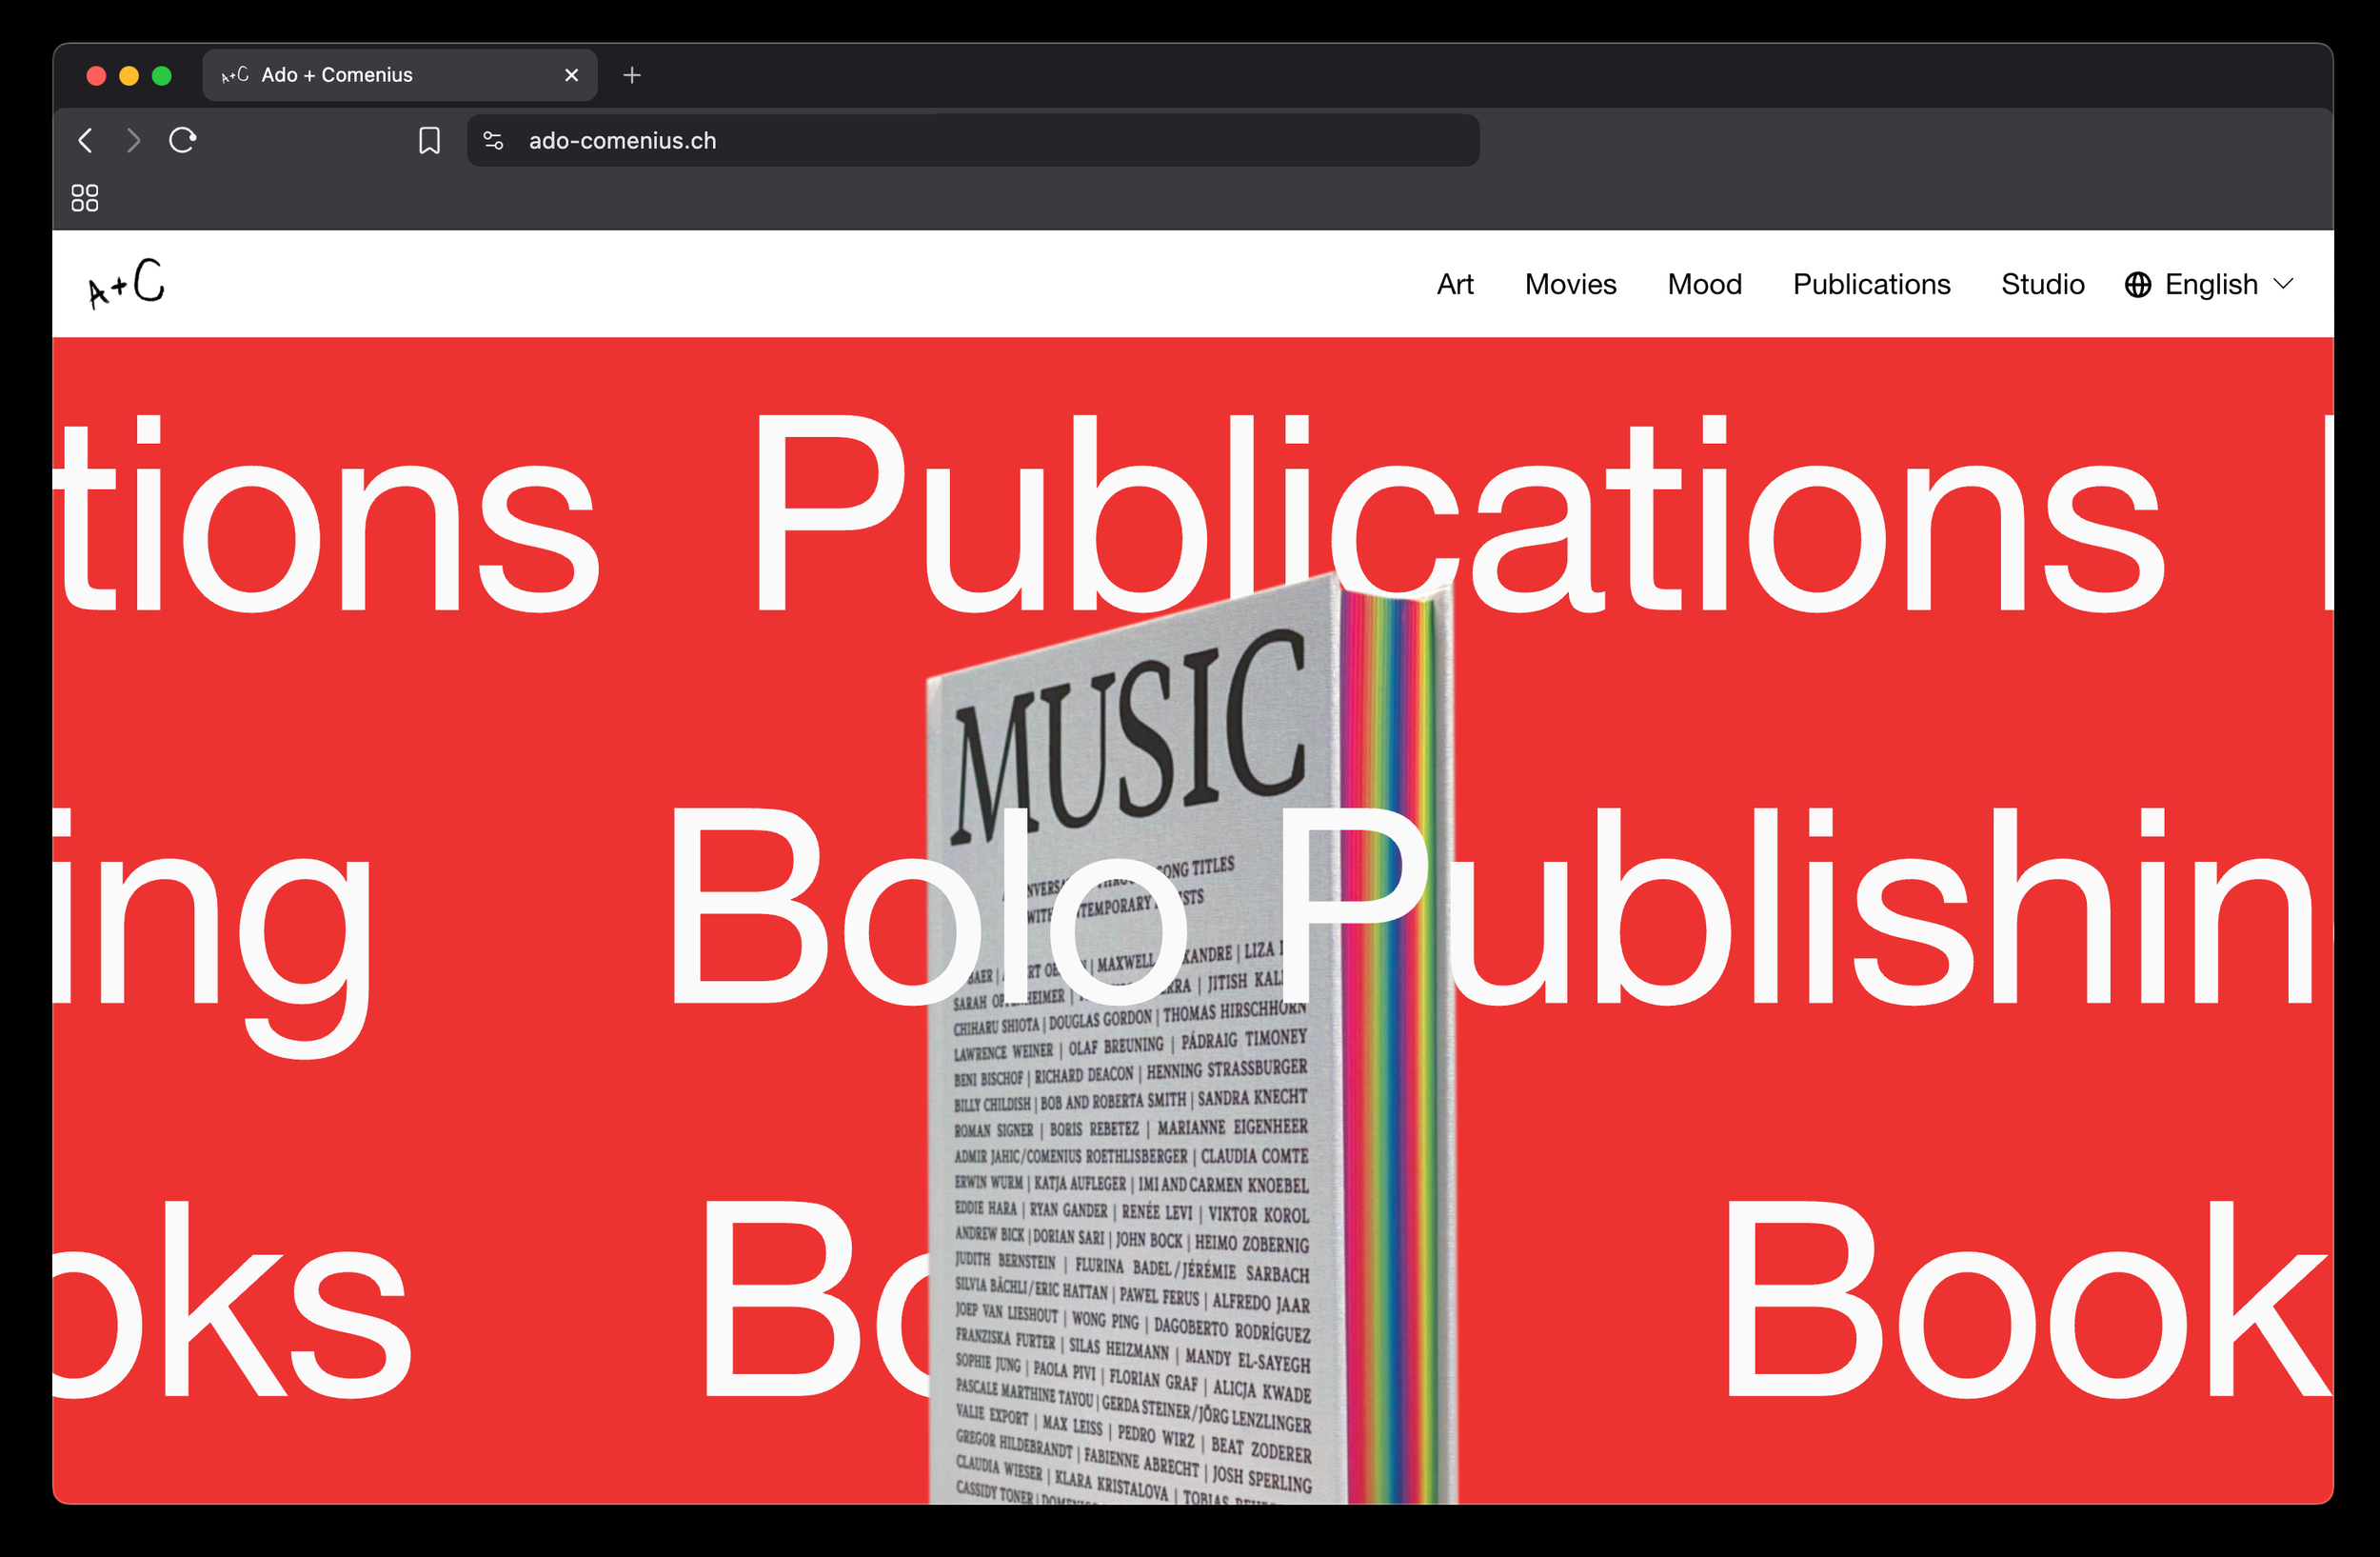The image size is (2380, 1557).
Task: Open the Art menu item
Action: pos(1455,284)
